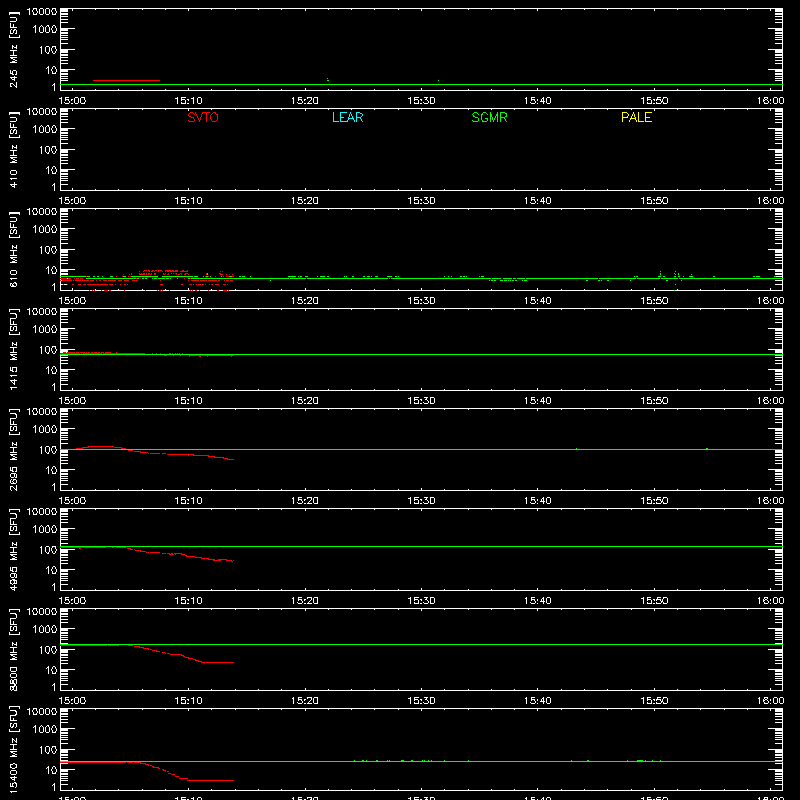
Task: Select the 1415 MHz [SFU] axis title
Action: tap(13, 349)
